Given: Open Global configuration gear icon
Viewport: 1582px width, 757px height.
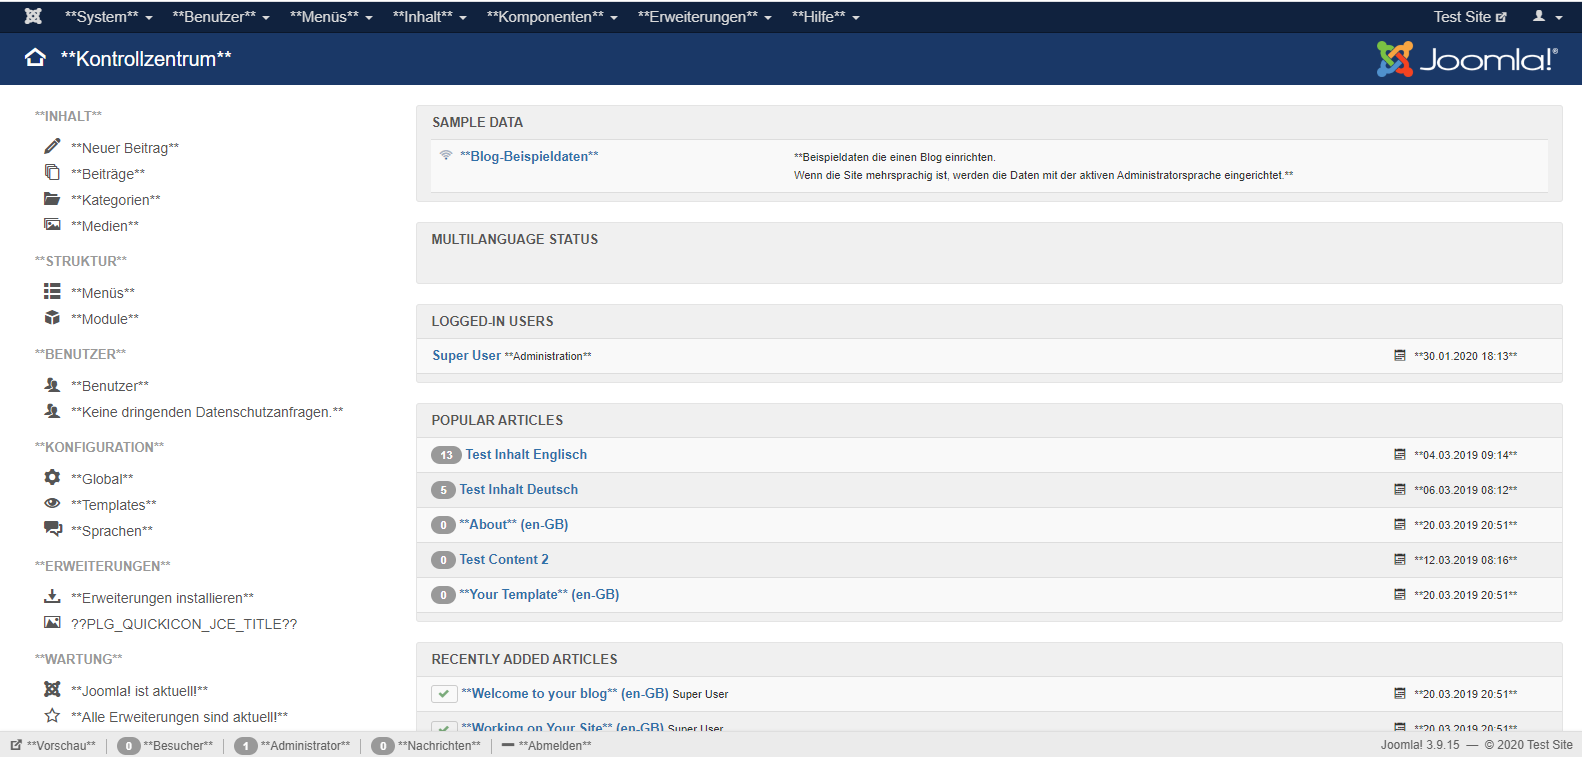Looking at the screenshot, I should click(x=52, y=478).
